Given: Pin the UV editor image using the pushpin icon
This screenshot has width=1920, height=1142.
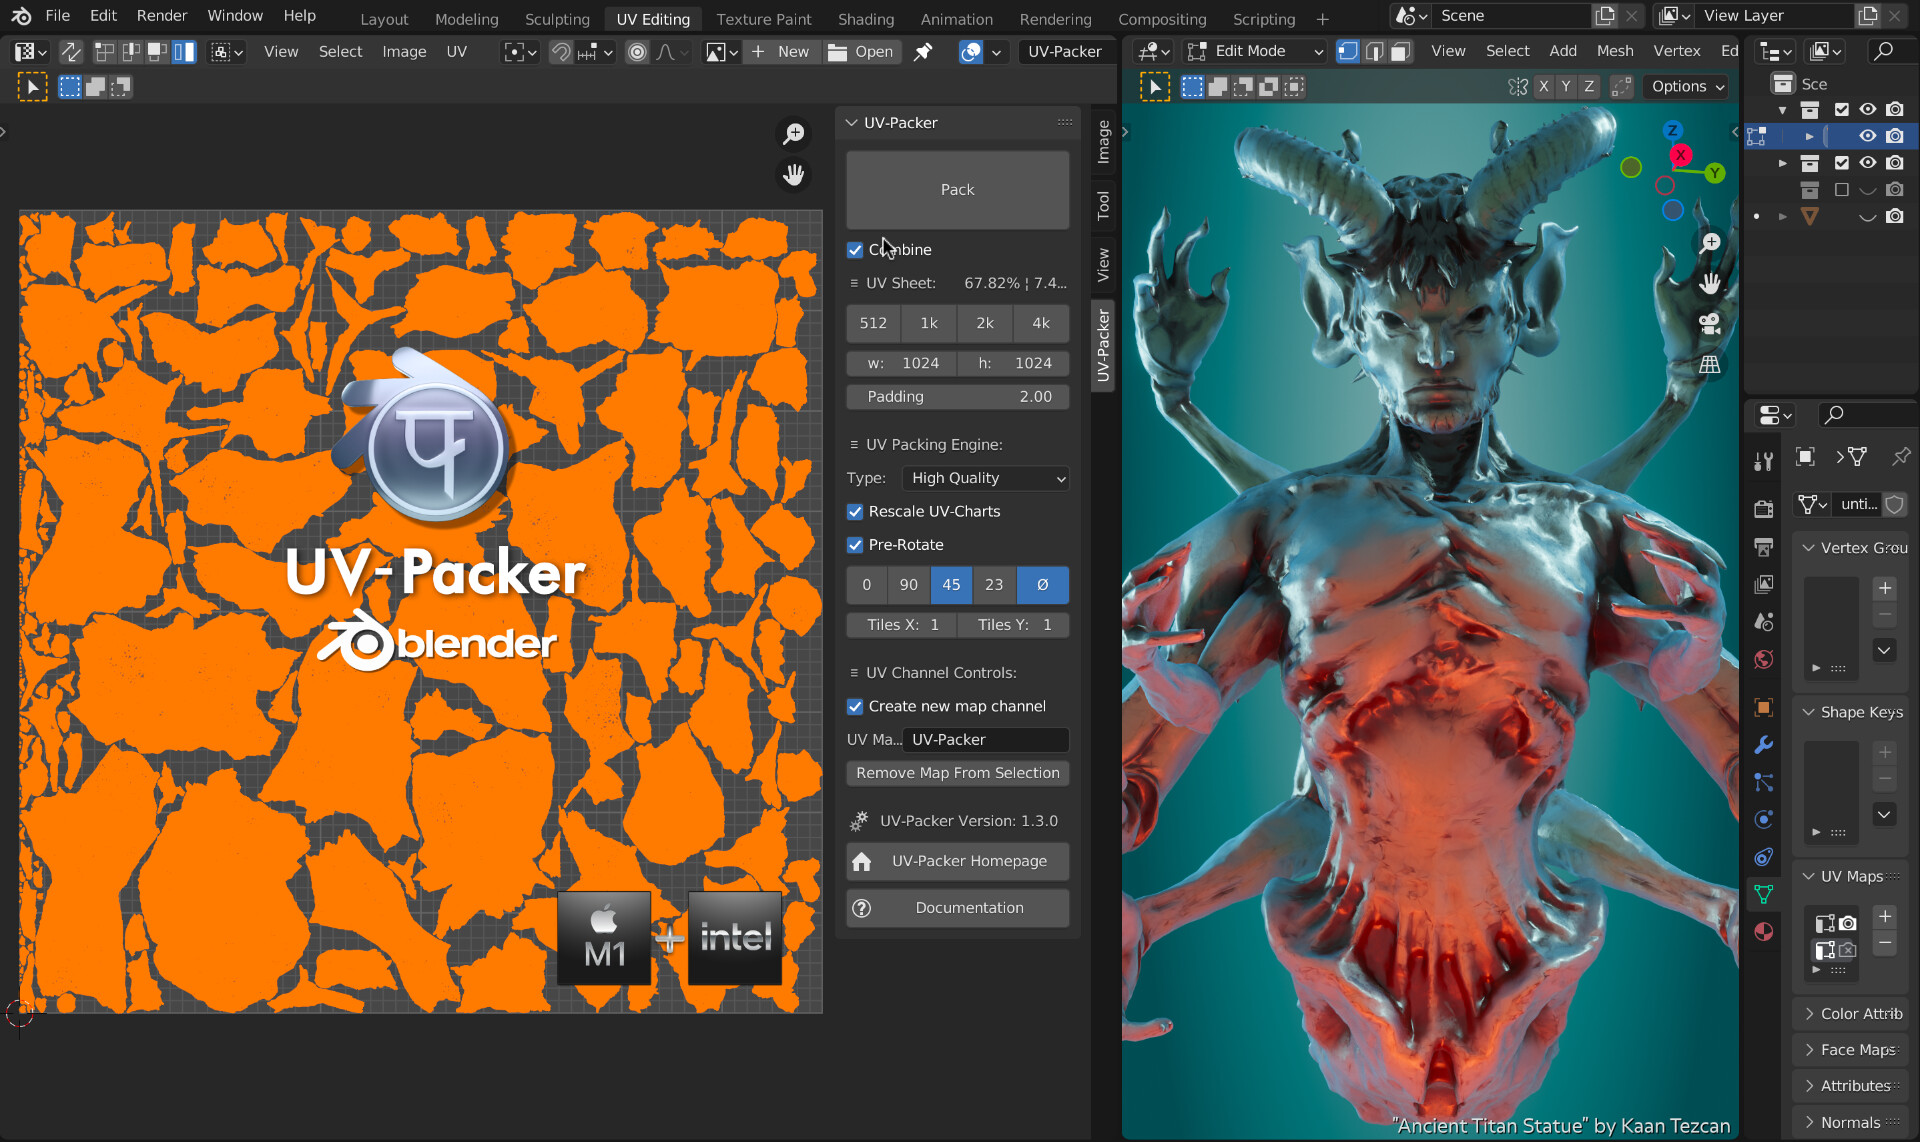Looking at the screenshot, I should click(x=923, y=51).
